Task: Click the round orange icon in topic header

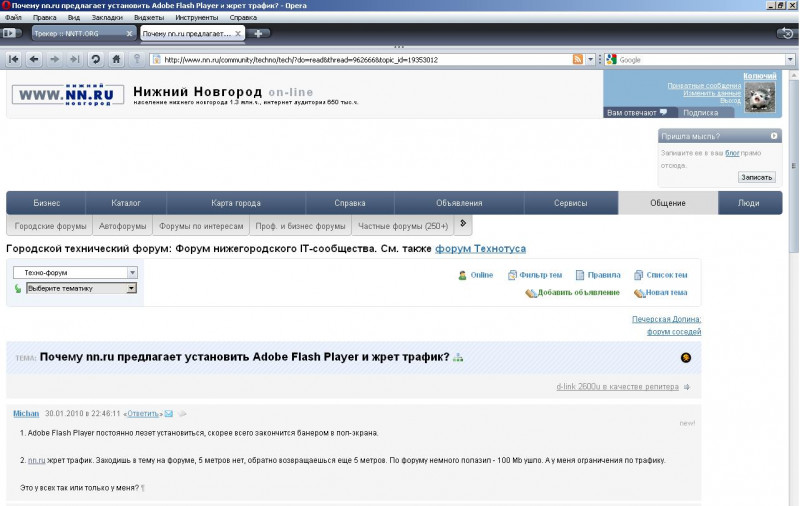Action: tap(686, 358)
